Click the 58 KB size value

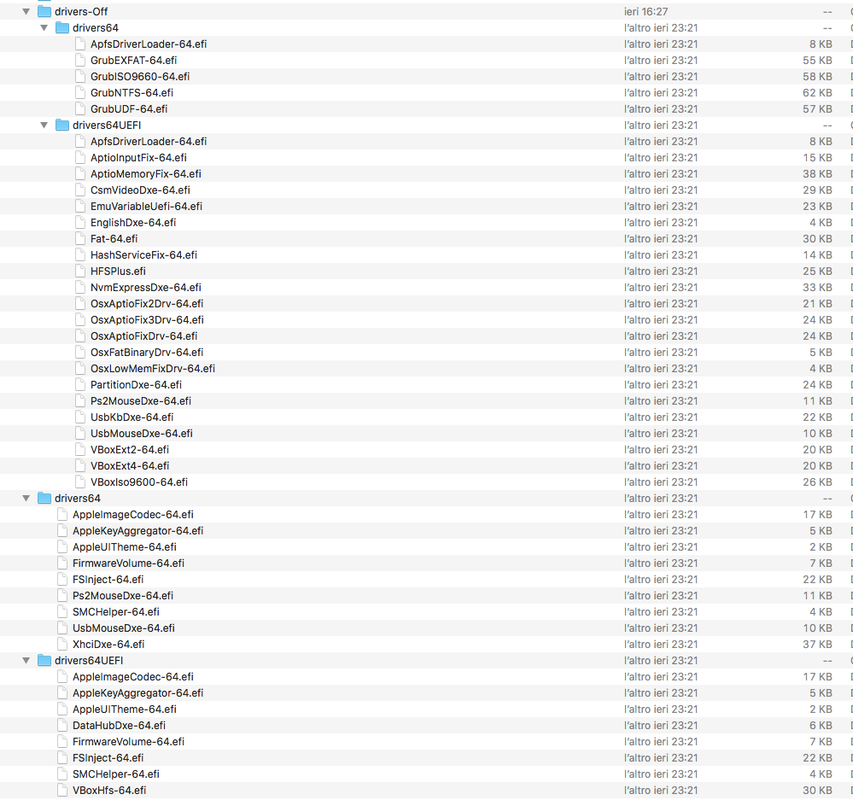(817, 77)
